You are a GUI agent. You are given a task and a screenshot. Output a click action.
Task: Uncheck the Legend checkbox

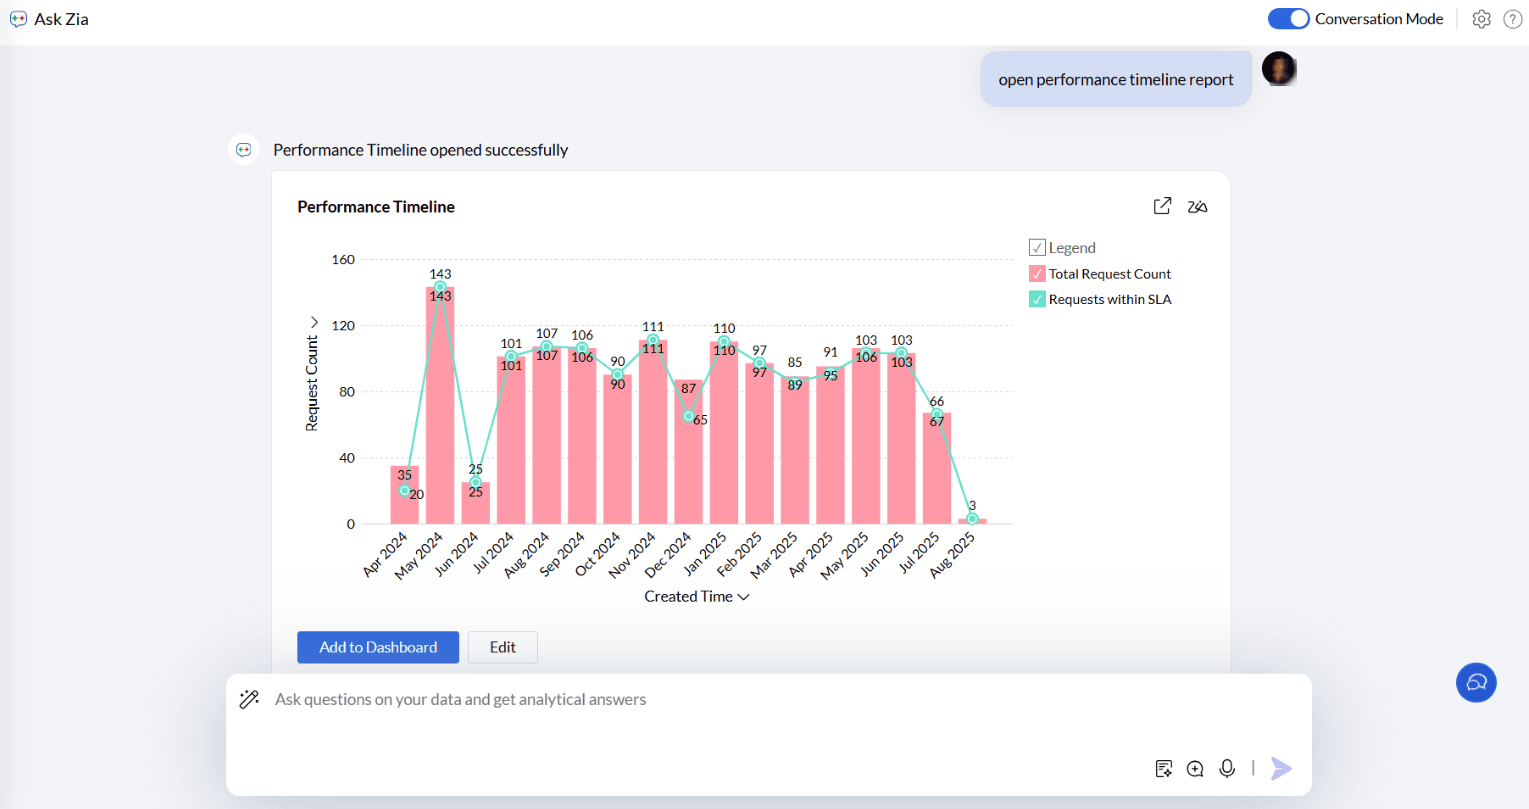coord(1037,248)
